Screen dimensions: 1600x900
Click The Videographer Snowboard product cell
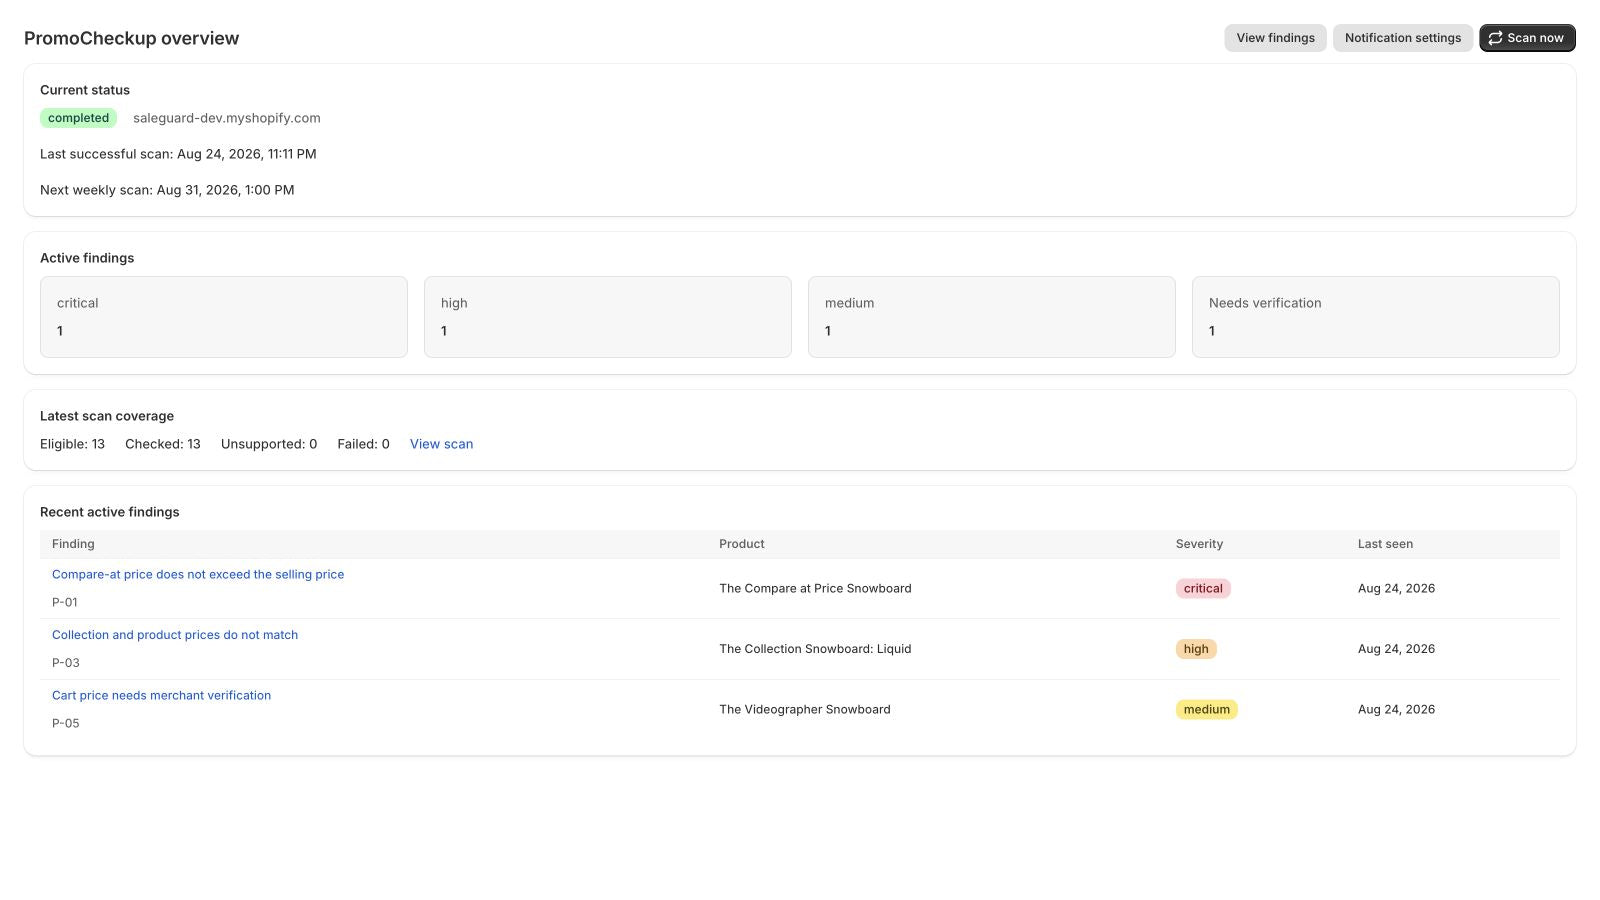click(805, 709)
